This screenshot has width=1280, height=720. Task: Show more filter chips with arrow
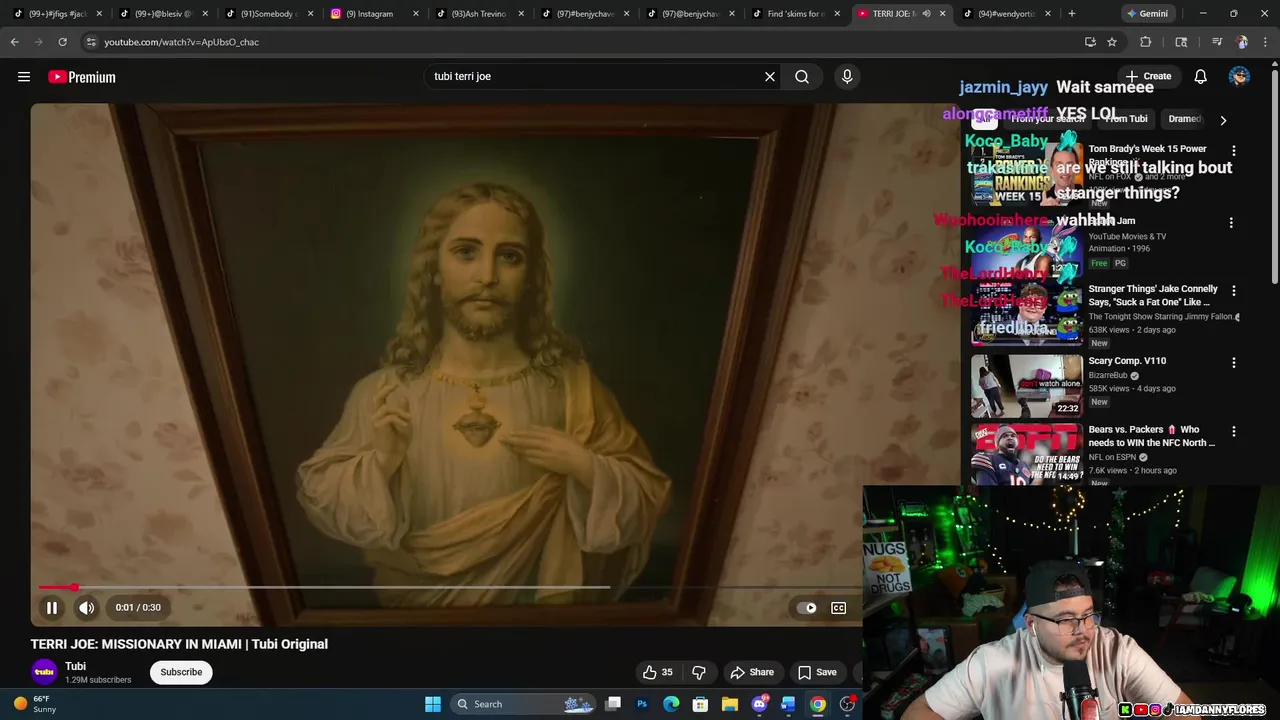(x=1222, y=120)
